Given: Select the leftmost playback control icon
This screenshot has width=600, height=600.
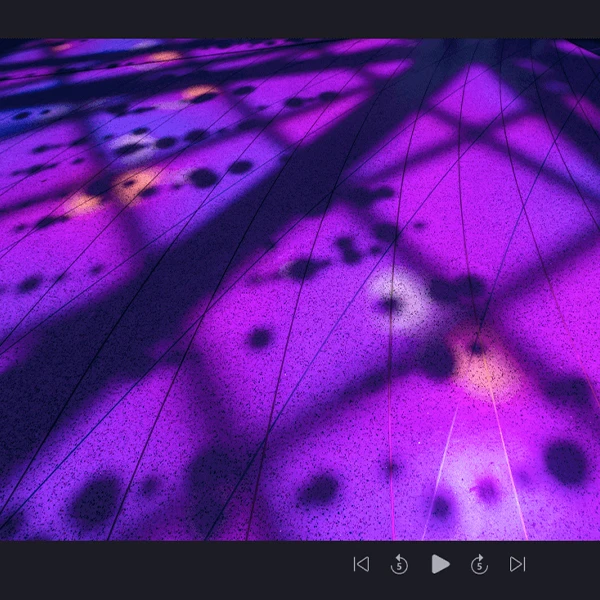Looking at the screenshot, I should pos(361,564).
